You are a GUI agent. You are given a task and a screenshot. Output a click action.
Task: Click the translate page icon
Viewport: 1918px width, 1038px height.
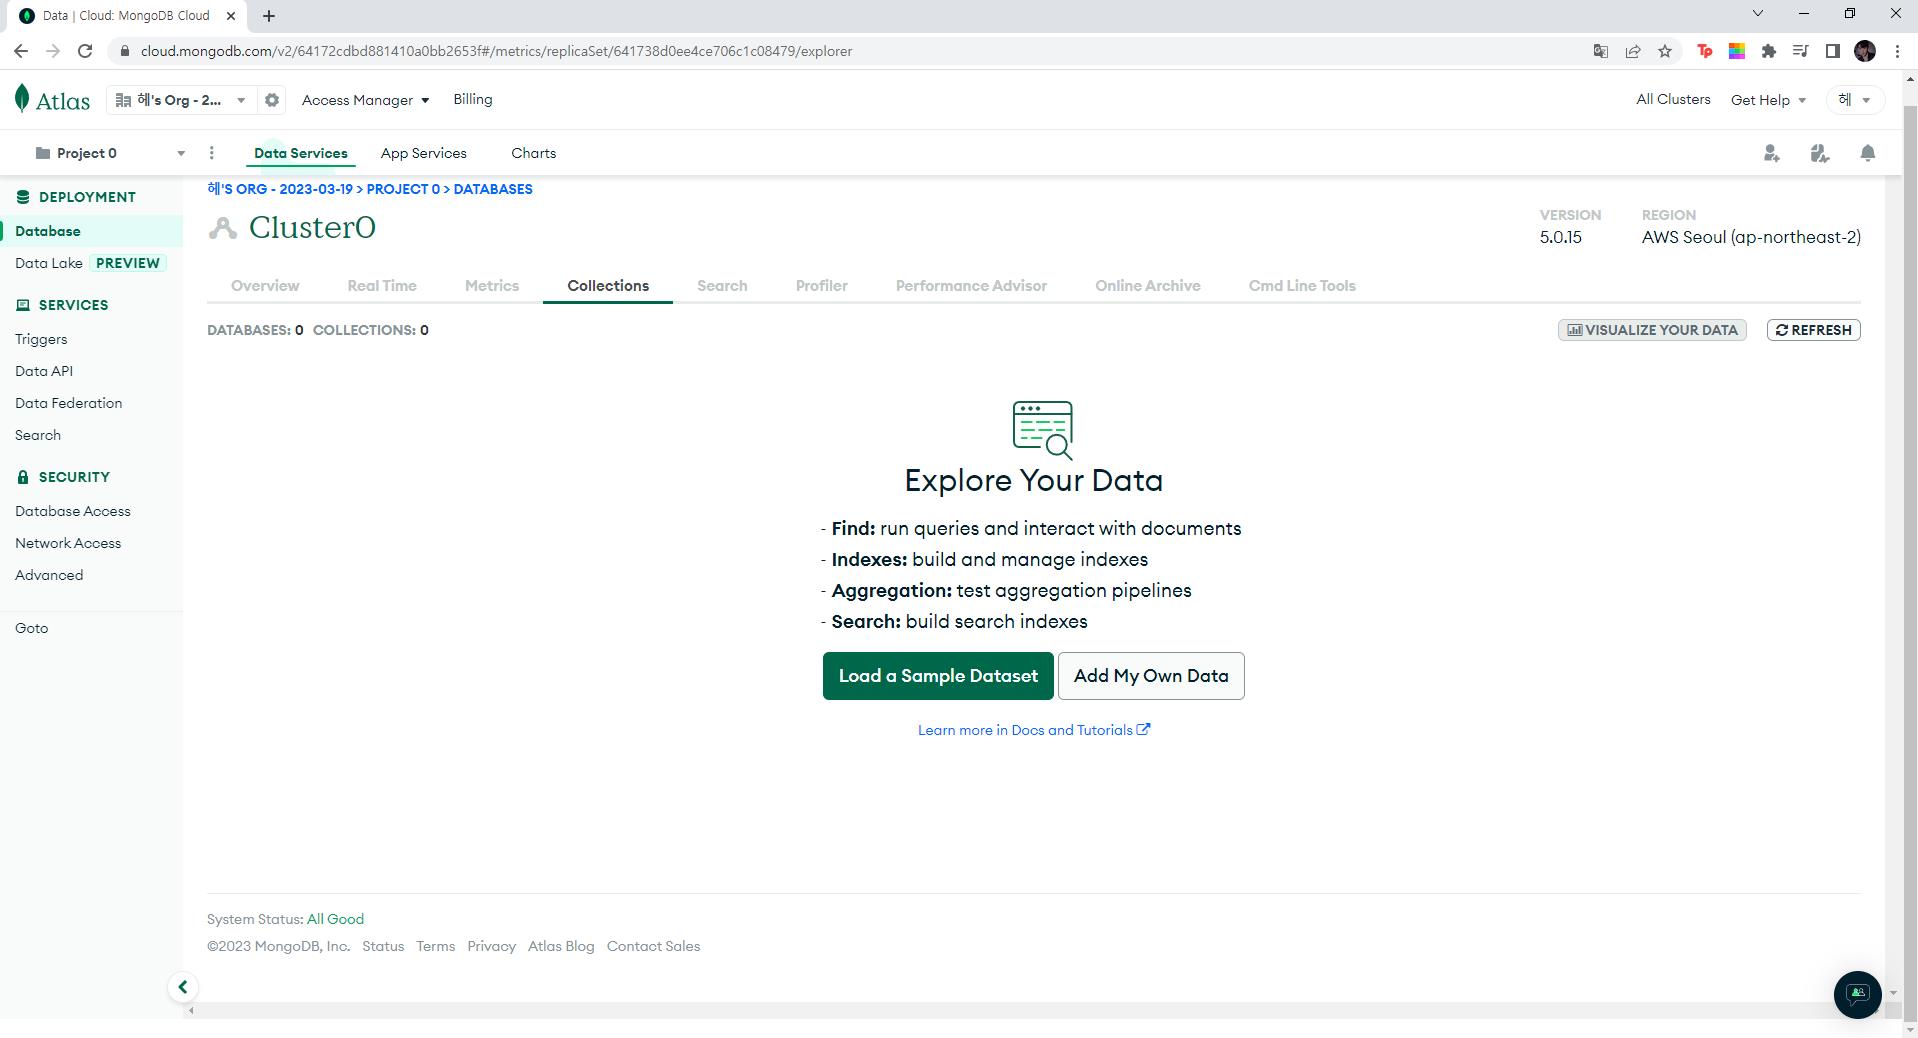pos(1601,51)
